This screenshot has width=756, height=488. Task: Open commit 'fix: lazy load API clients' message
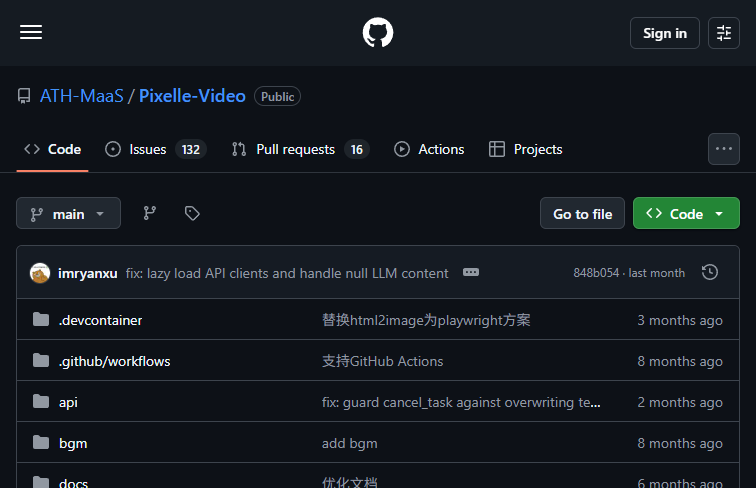click(x=287, y=273)
